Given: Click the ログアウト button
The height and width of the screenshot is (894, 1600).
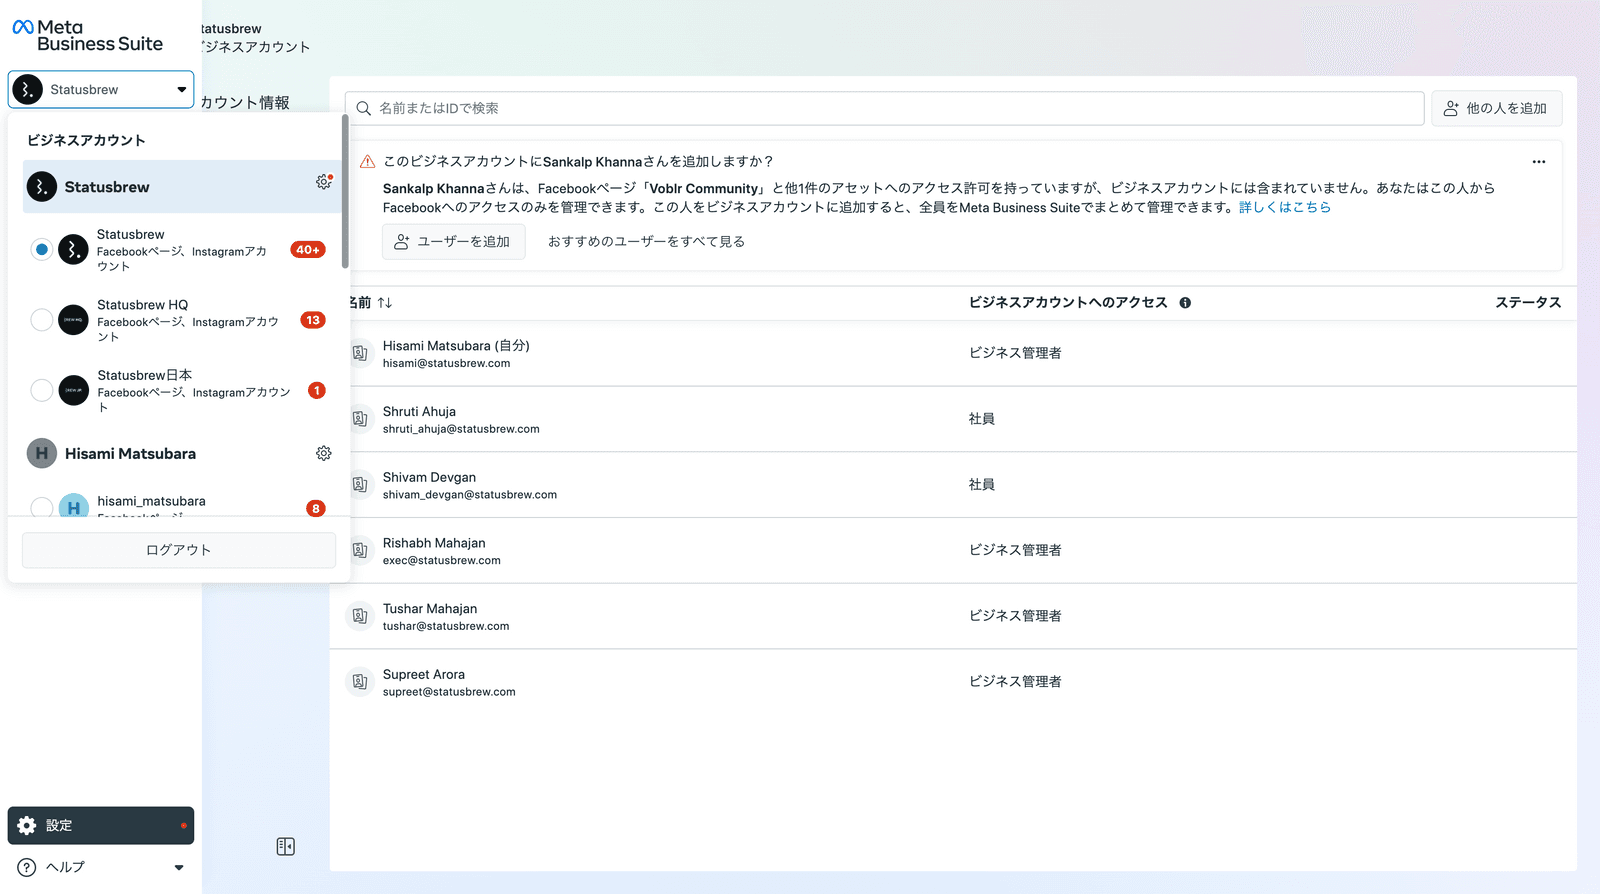Looking at the screenshot, I should point(179,550).
